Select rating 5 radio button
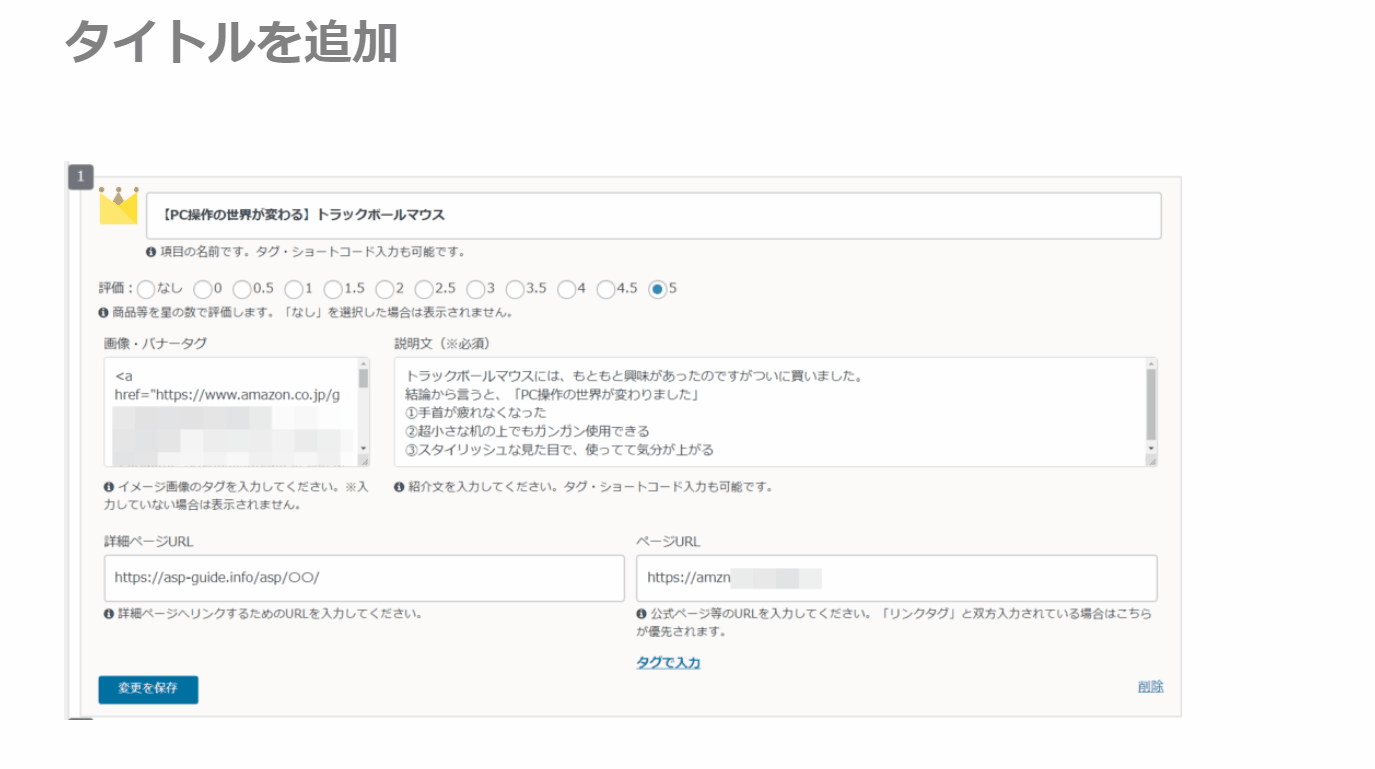This screenshot has width=1375, height=769. click(x=657, y=289)
